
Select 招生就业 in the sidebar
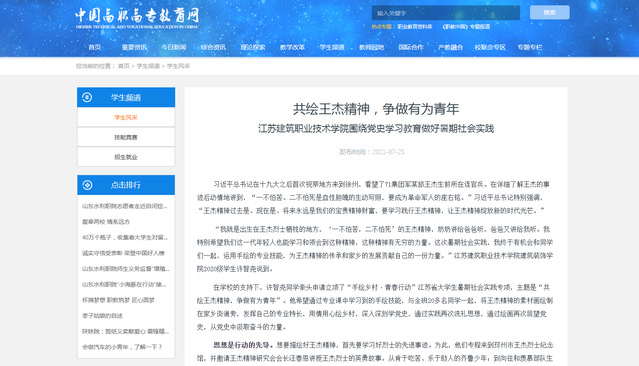click(126, 157)
